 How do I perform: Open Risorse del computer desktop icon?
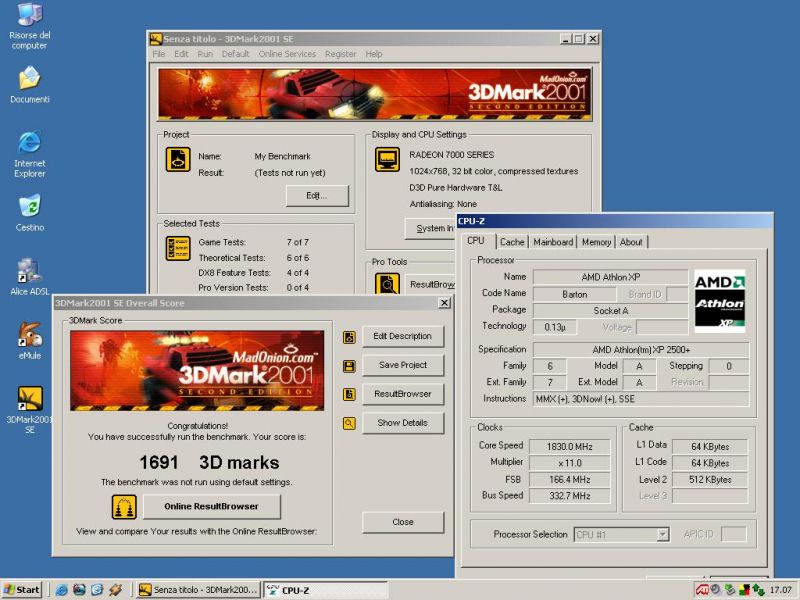30,26
